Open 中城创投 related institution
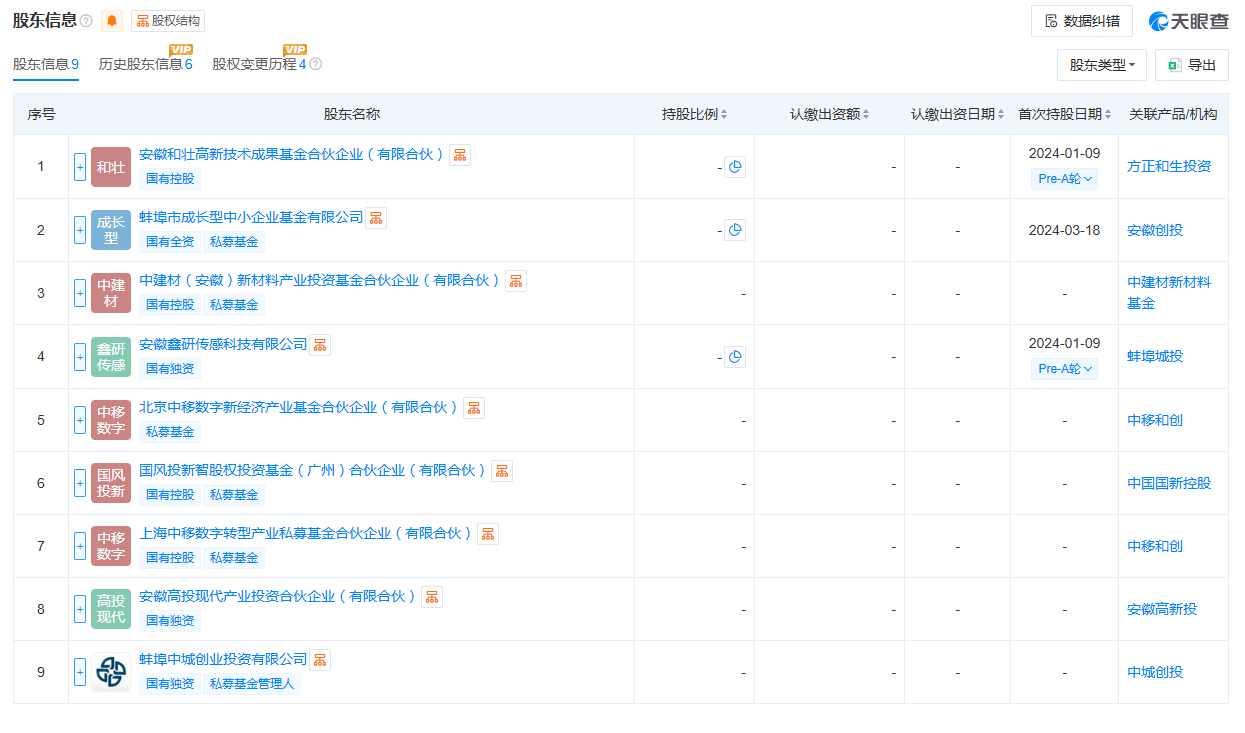This screenshot has height=733, width=1245. [x=1155, y=672]
